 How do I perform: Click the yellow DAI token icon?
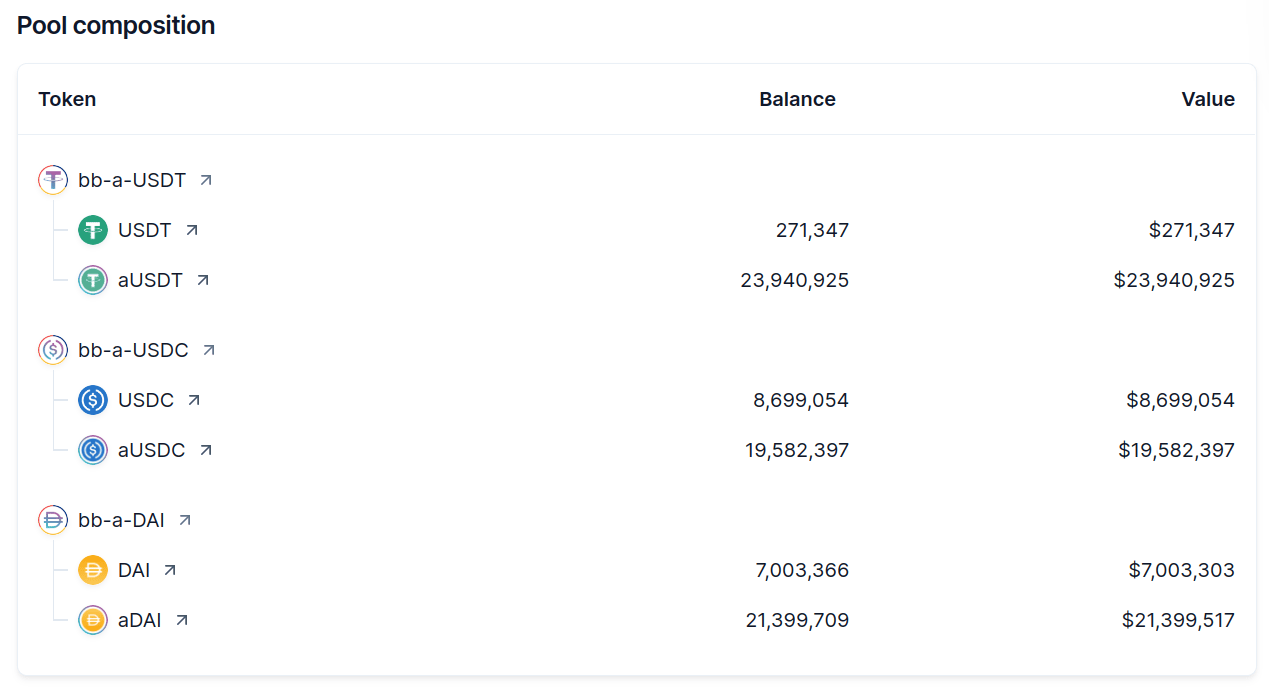pyautogui.click(x=93, y=570)
